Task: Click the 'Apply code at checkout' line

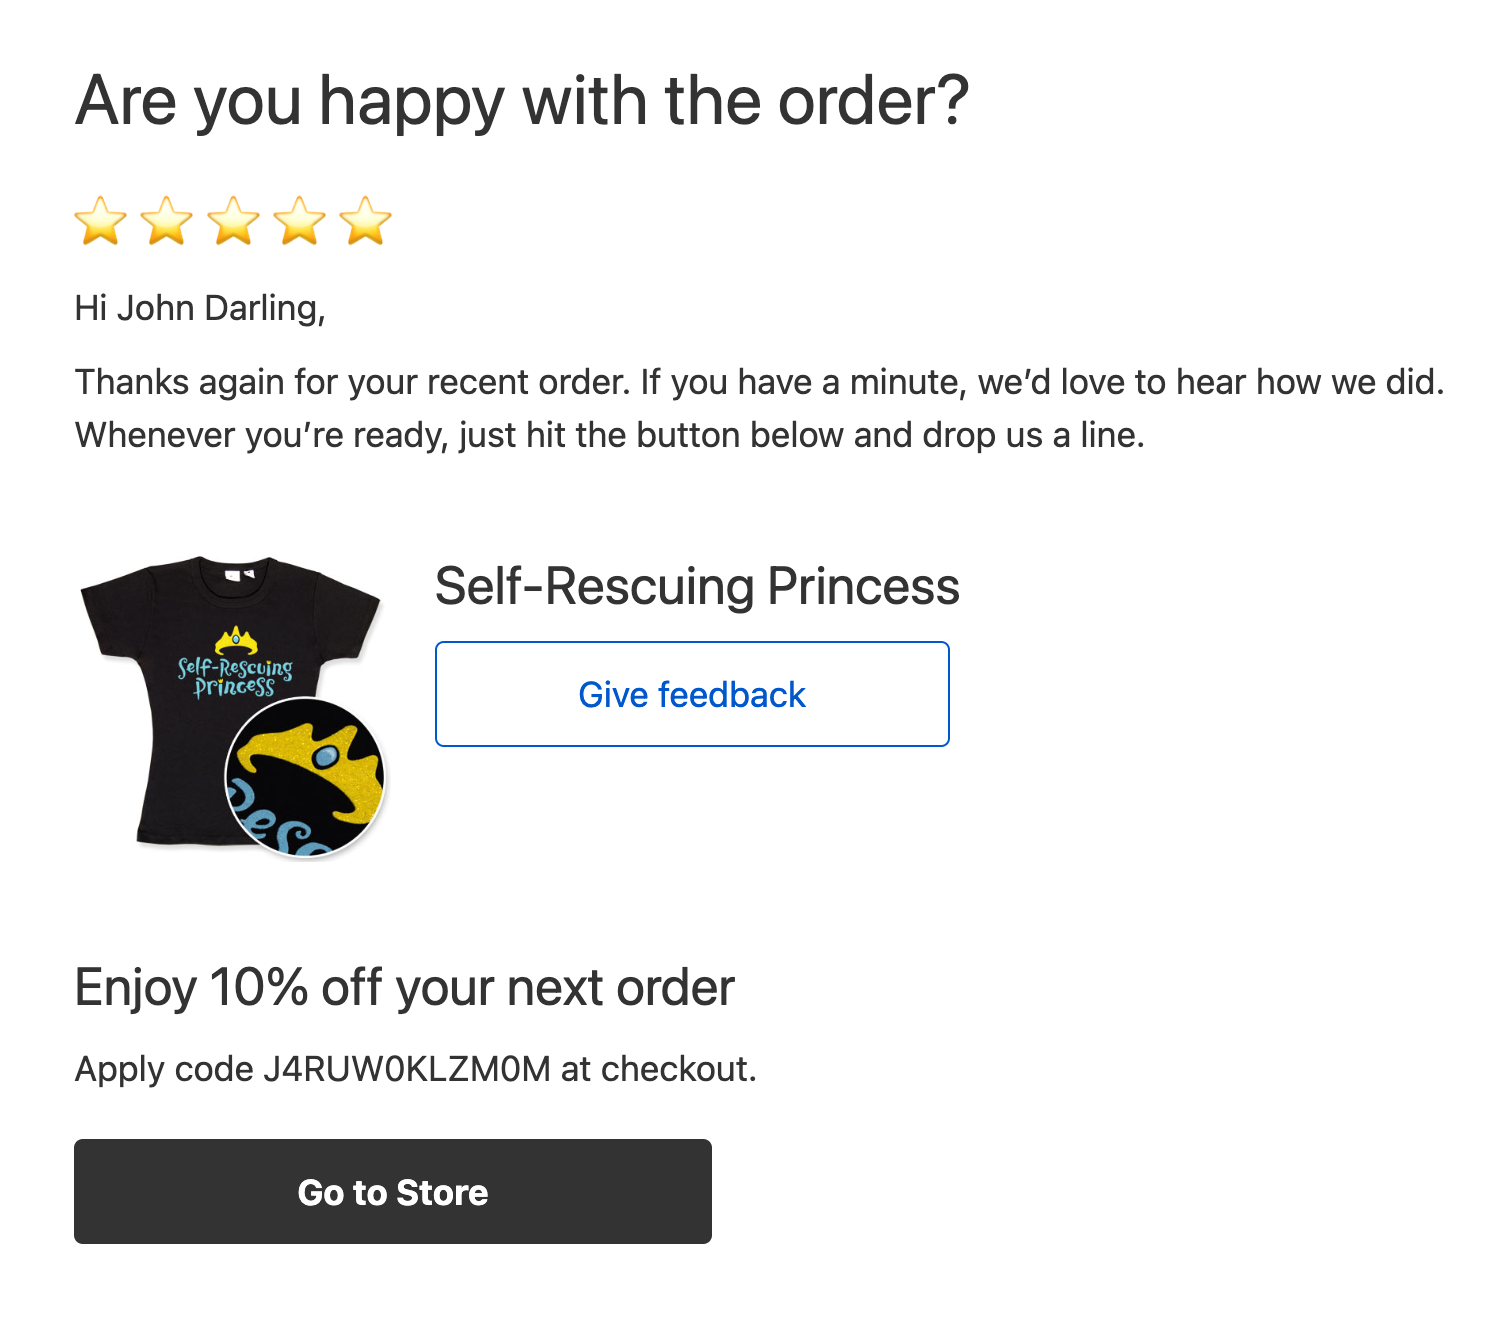Action: tap(417, 1069)
